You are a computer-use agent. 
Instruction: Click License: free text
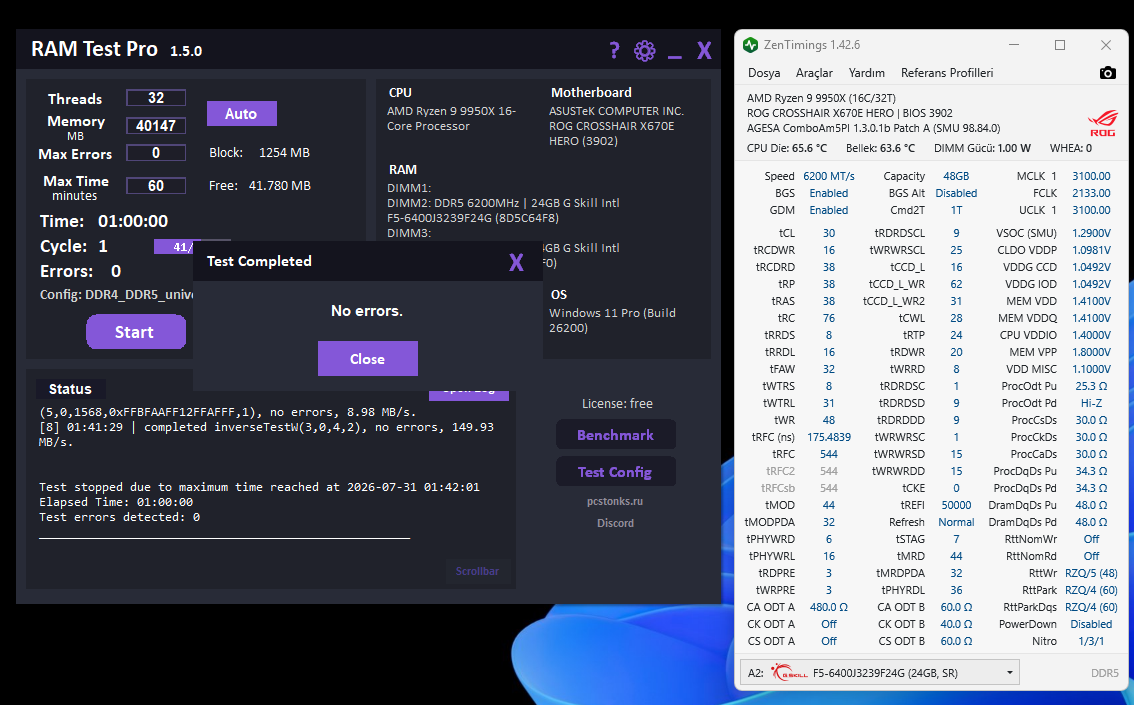tap(617, 403)
